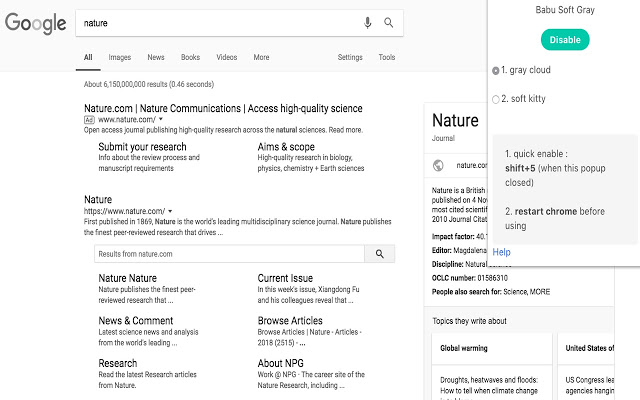This screenshot has height=400, width=640.
Task: Click the Disable button in Babu Soft Gray popup
Action: click(x=565, y=40)
